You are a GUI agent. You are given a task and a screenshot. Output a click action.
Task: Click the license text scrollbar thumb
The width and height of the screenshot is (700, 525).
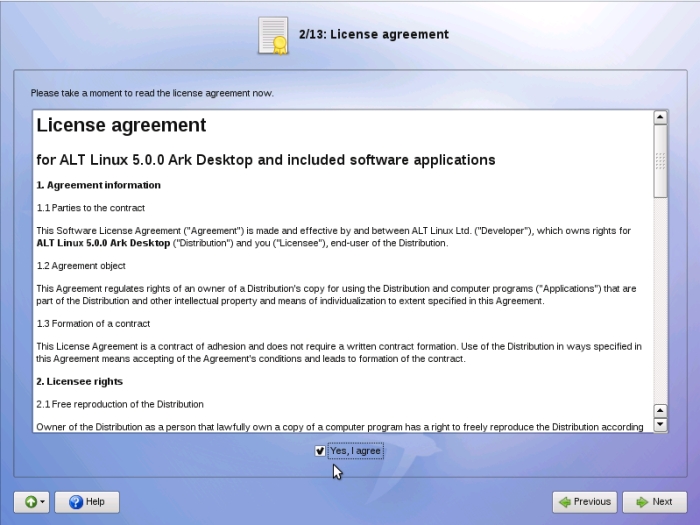pyautogui.click(x=660, y=160)
